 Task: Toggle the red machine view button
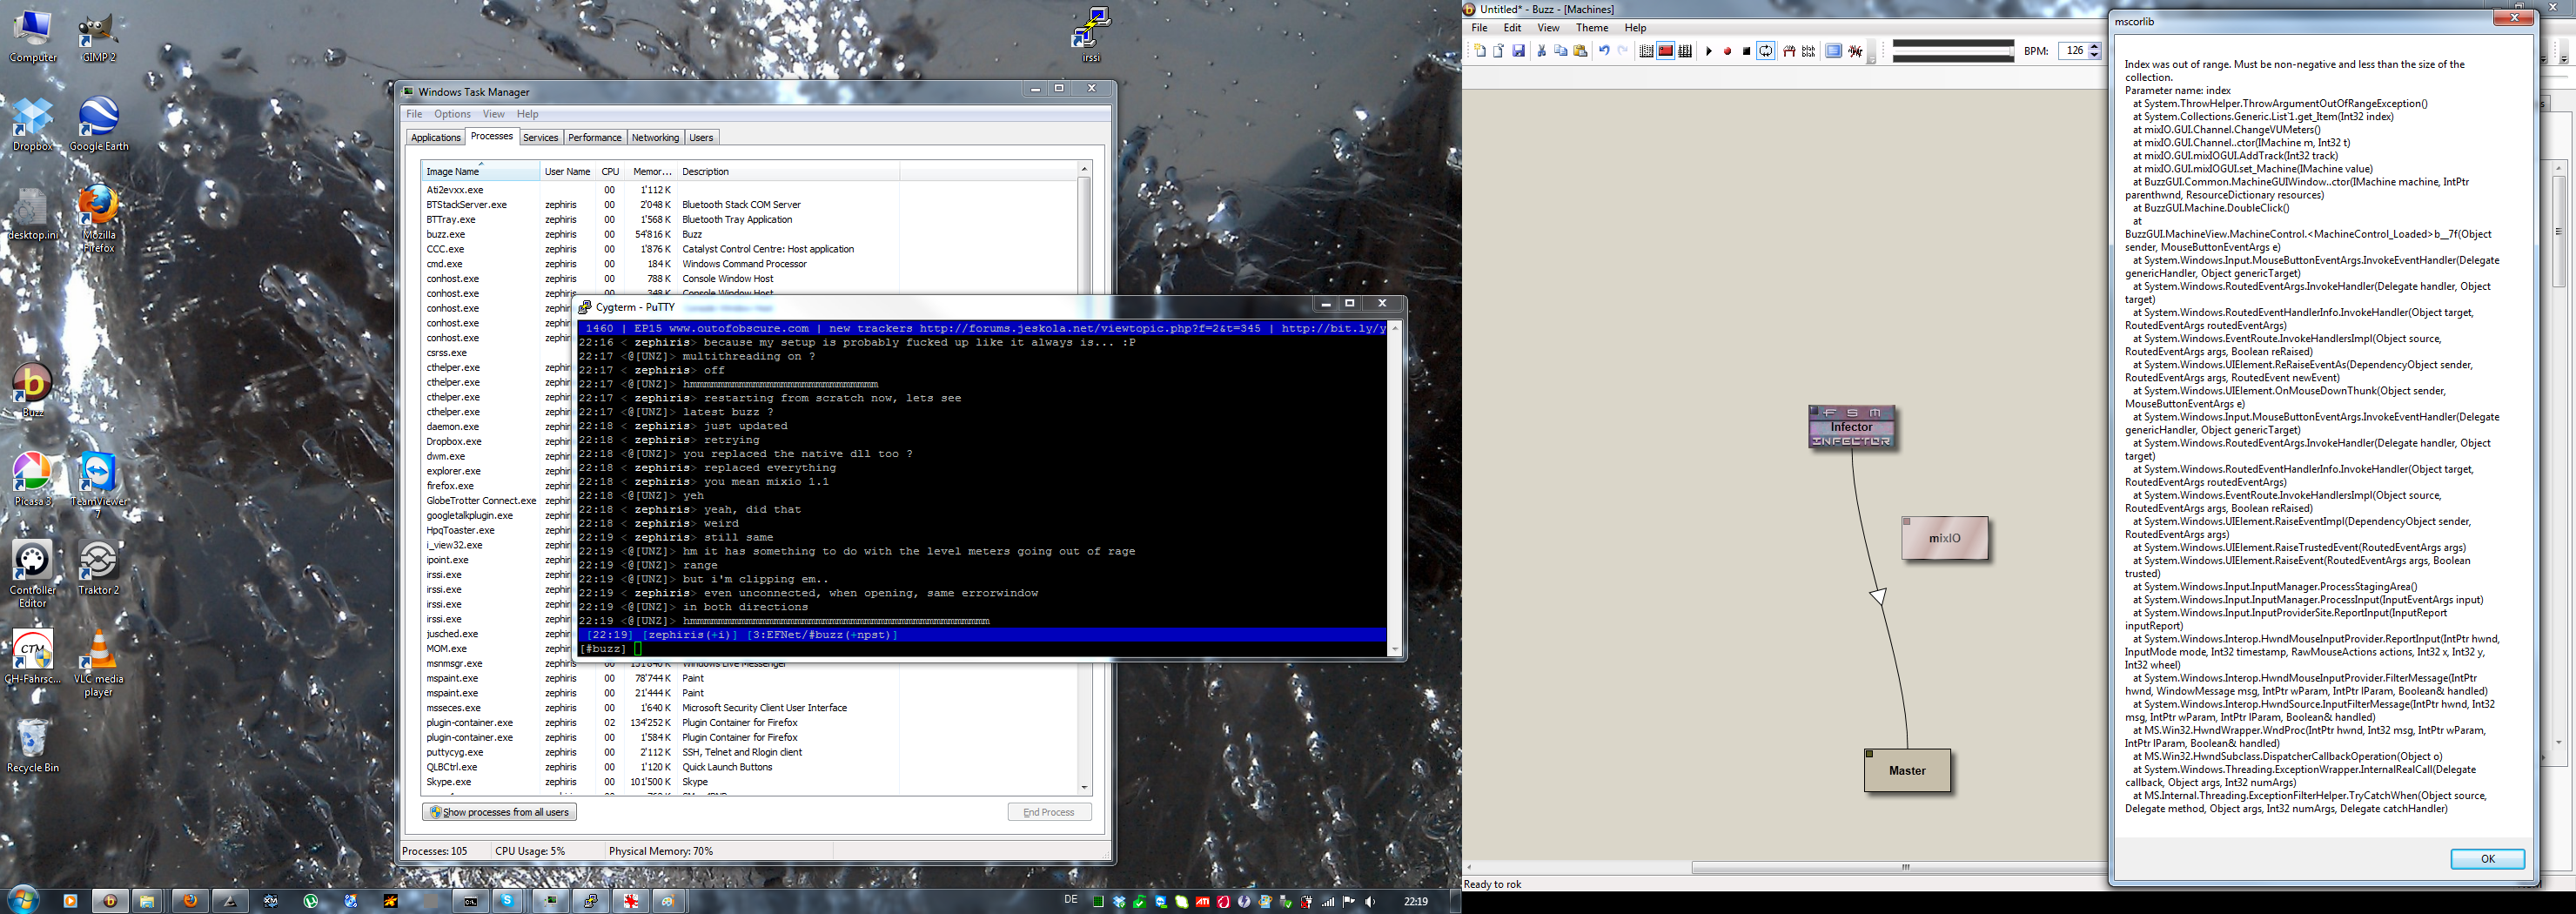tap(1665, 51)
